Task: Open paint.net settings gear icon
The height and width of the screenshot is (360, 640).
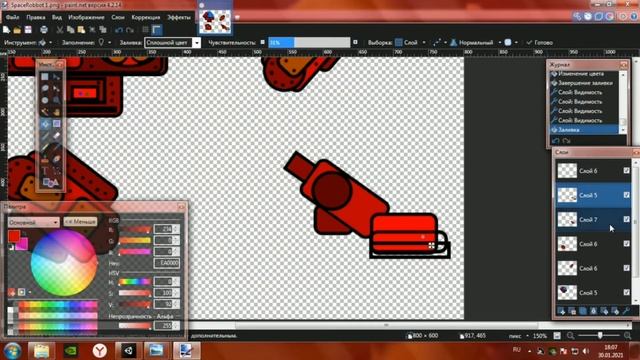Action: coord(623,16)
